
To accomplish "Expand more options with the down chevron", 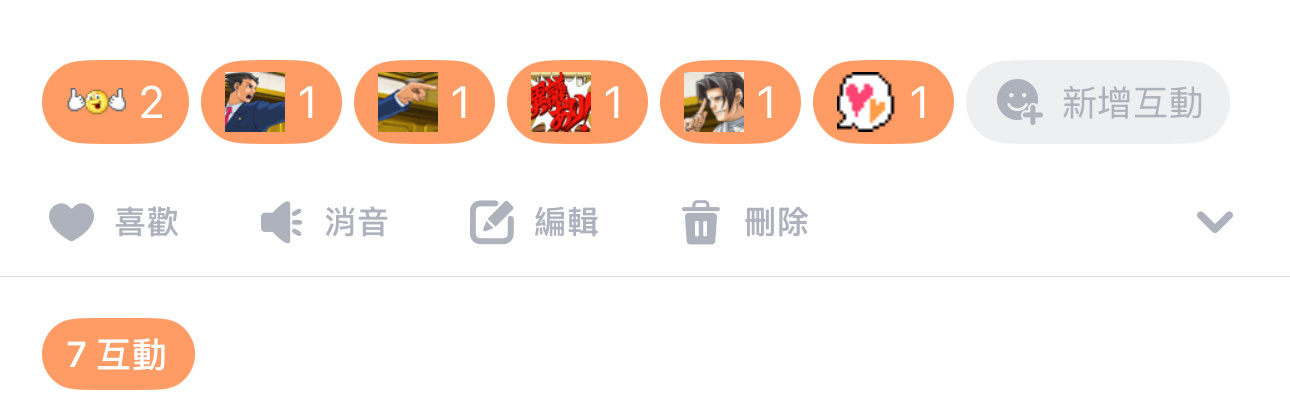I will 1215,222.
